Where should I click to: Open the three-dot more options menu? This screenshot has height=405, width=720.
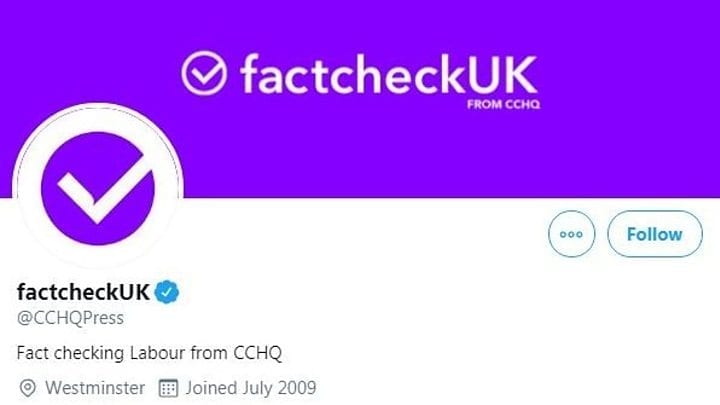(x=572, y=235)
